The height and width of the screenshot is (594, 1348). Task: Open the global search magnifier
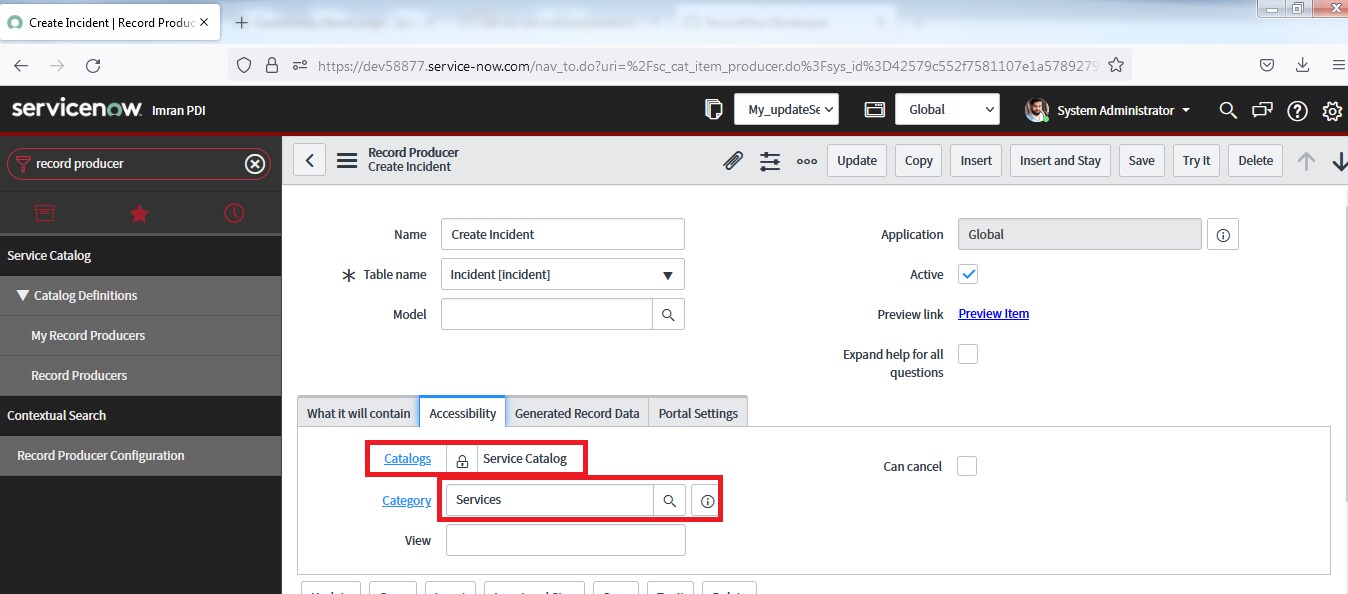pyautogui.click(x=1228, y=110)
